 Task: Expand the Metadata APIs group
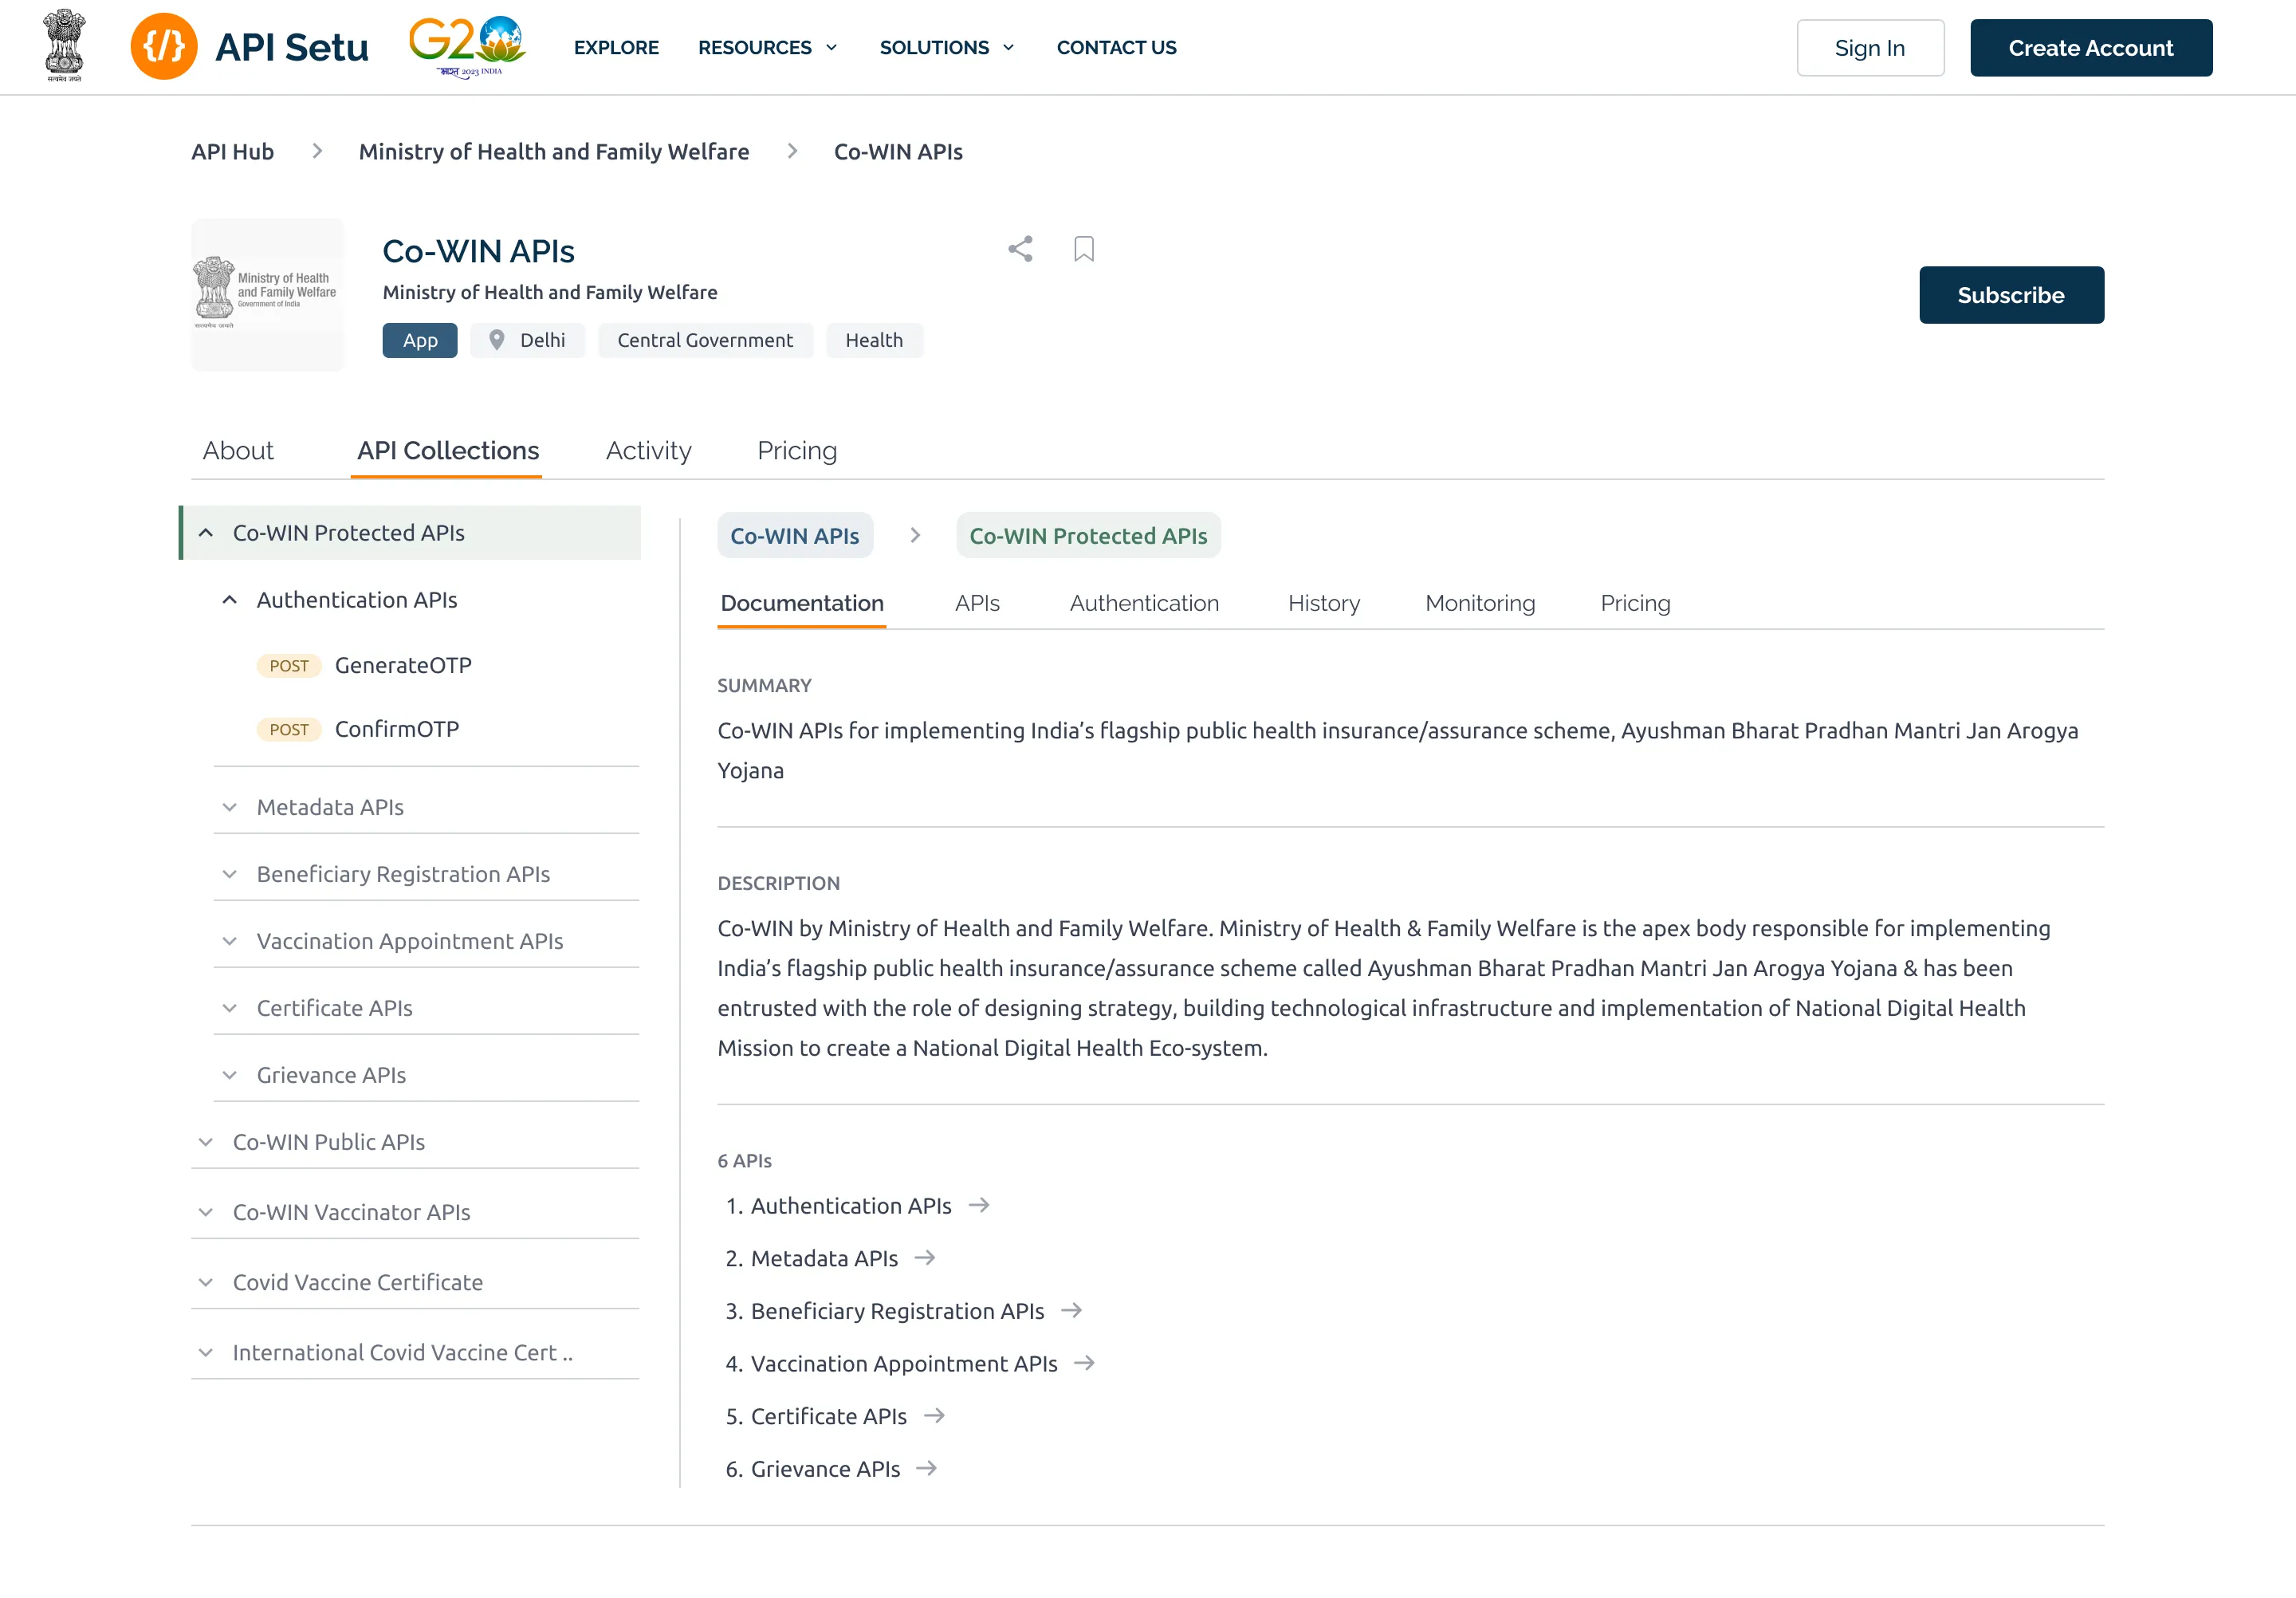(x=230, y=807)
